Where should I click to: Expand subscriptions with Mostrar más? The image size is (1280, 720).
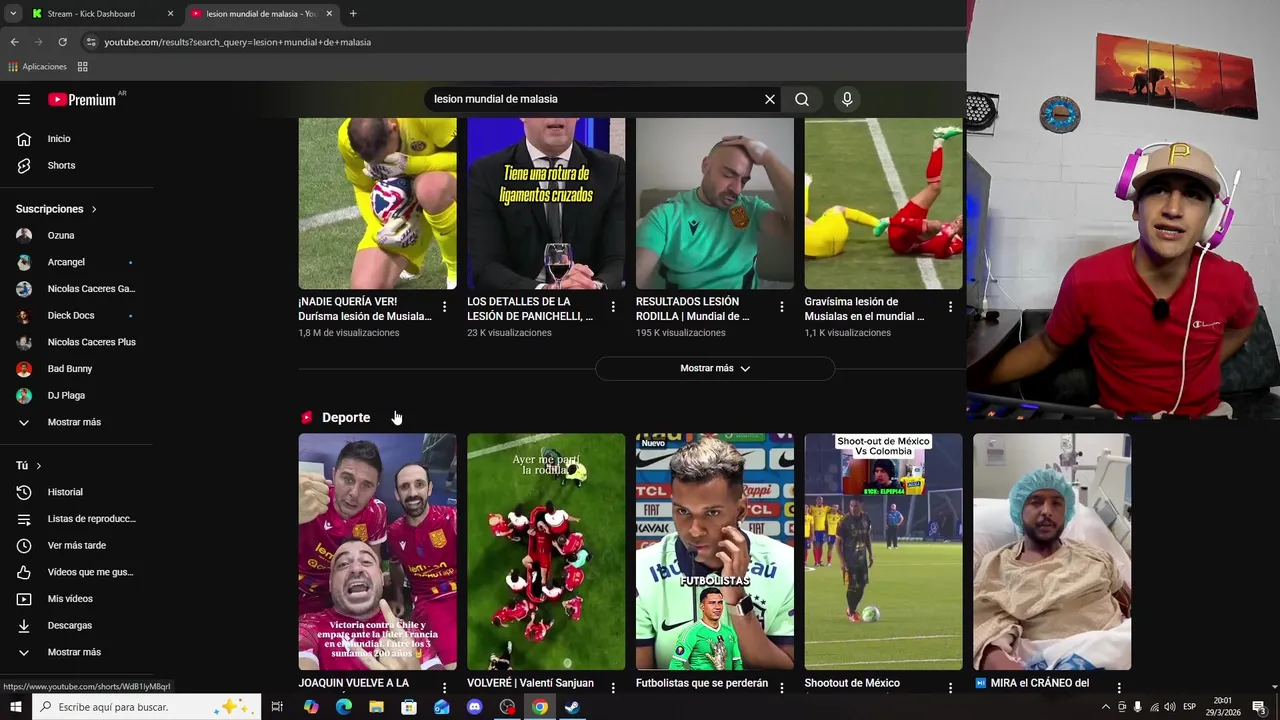coord(76,422)
